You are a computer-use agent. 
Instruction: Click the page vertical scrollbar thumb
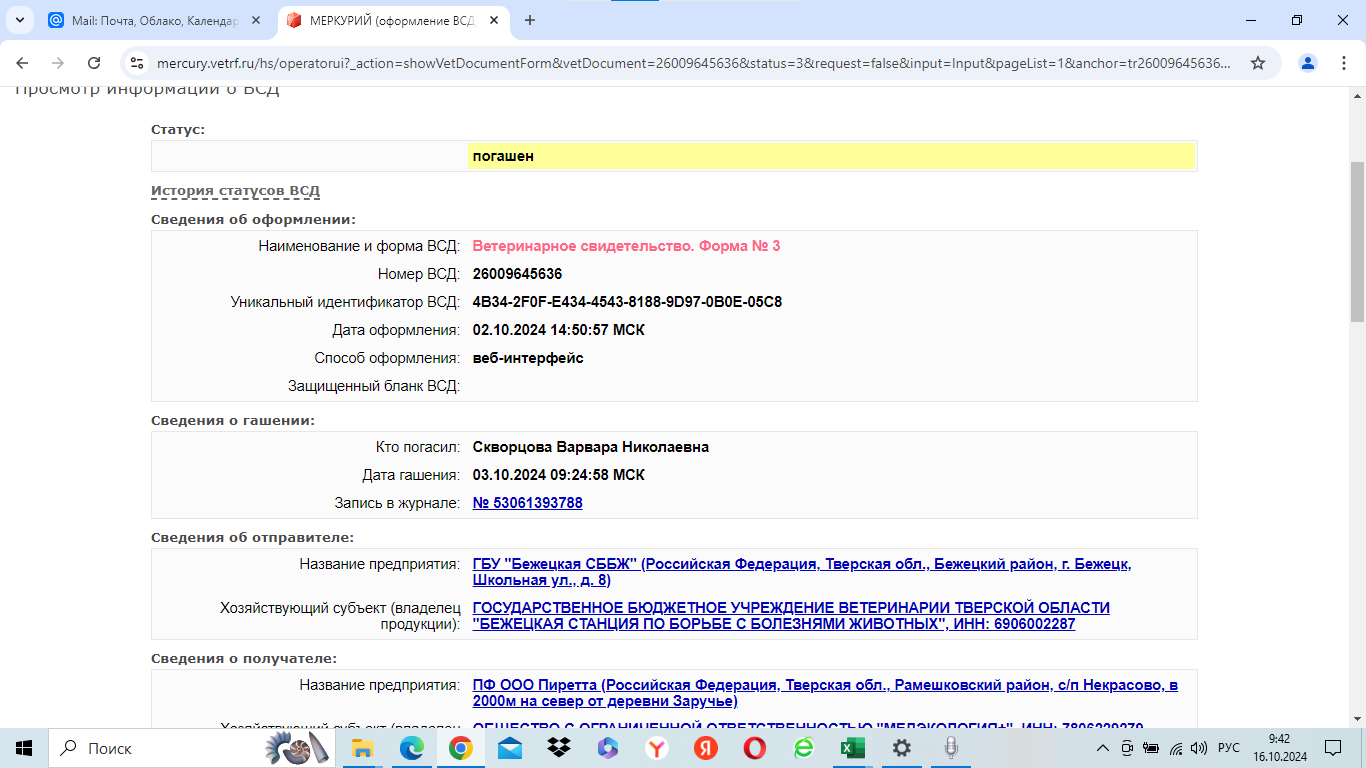click(x=1357, y=240)
